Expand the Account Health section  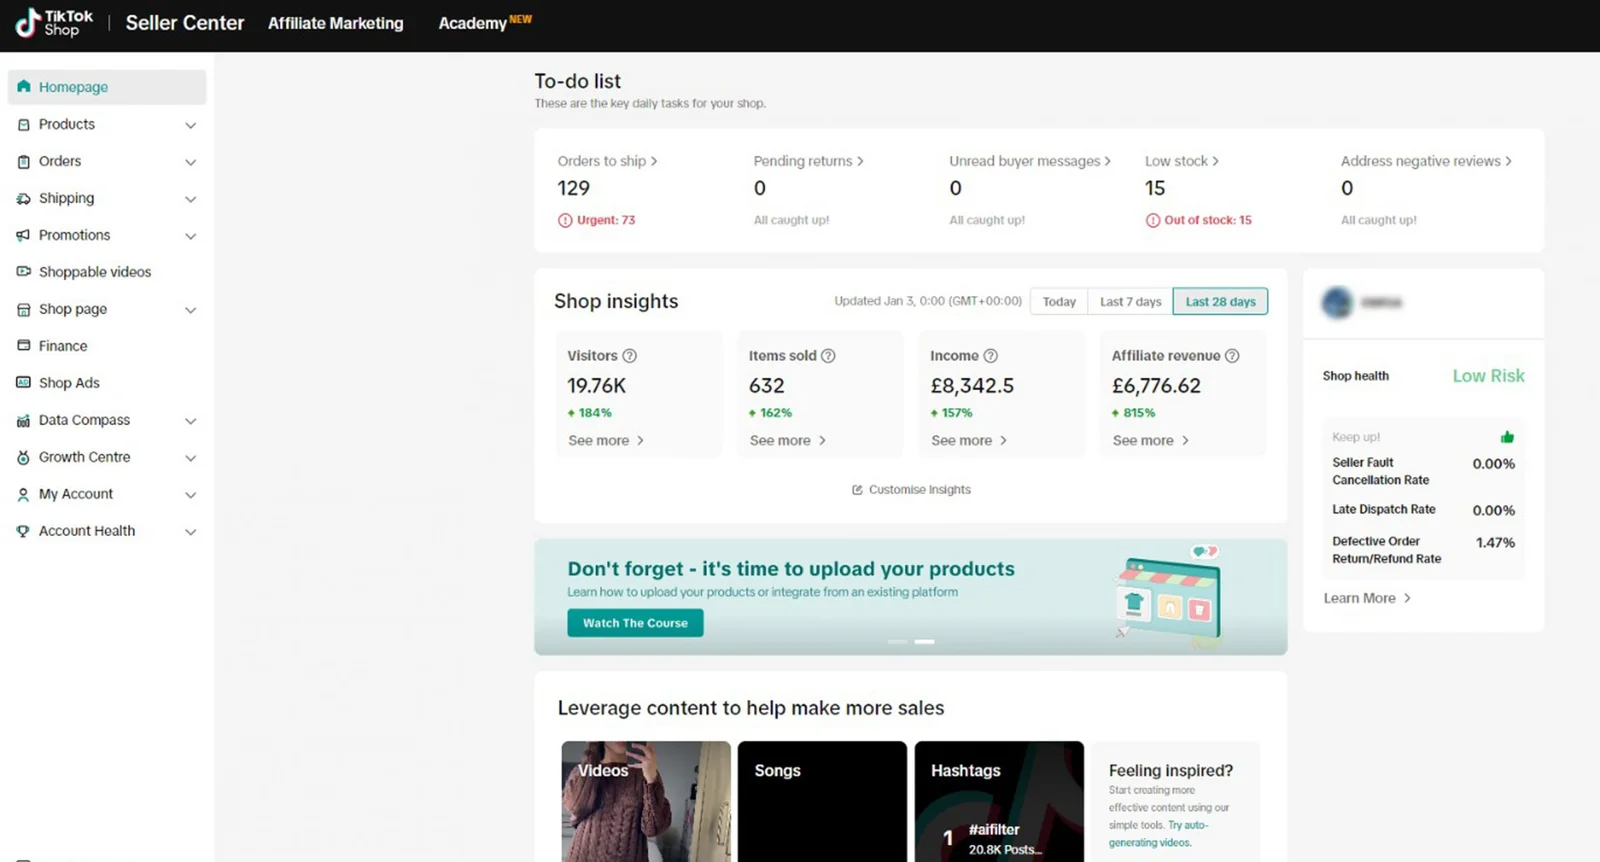(190, 532)
